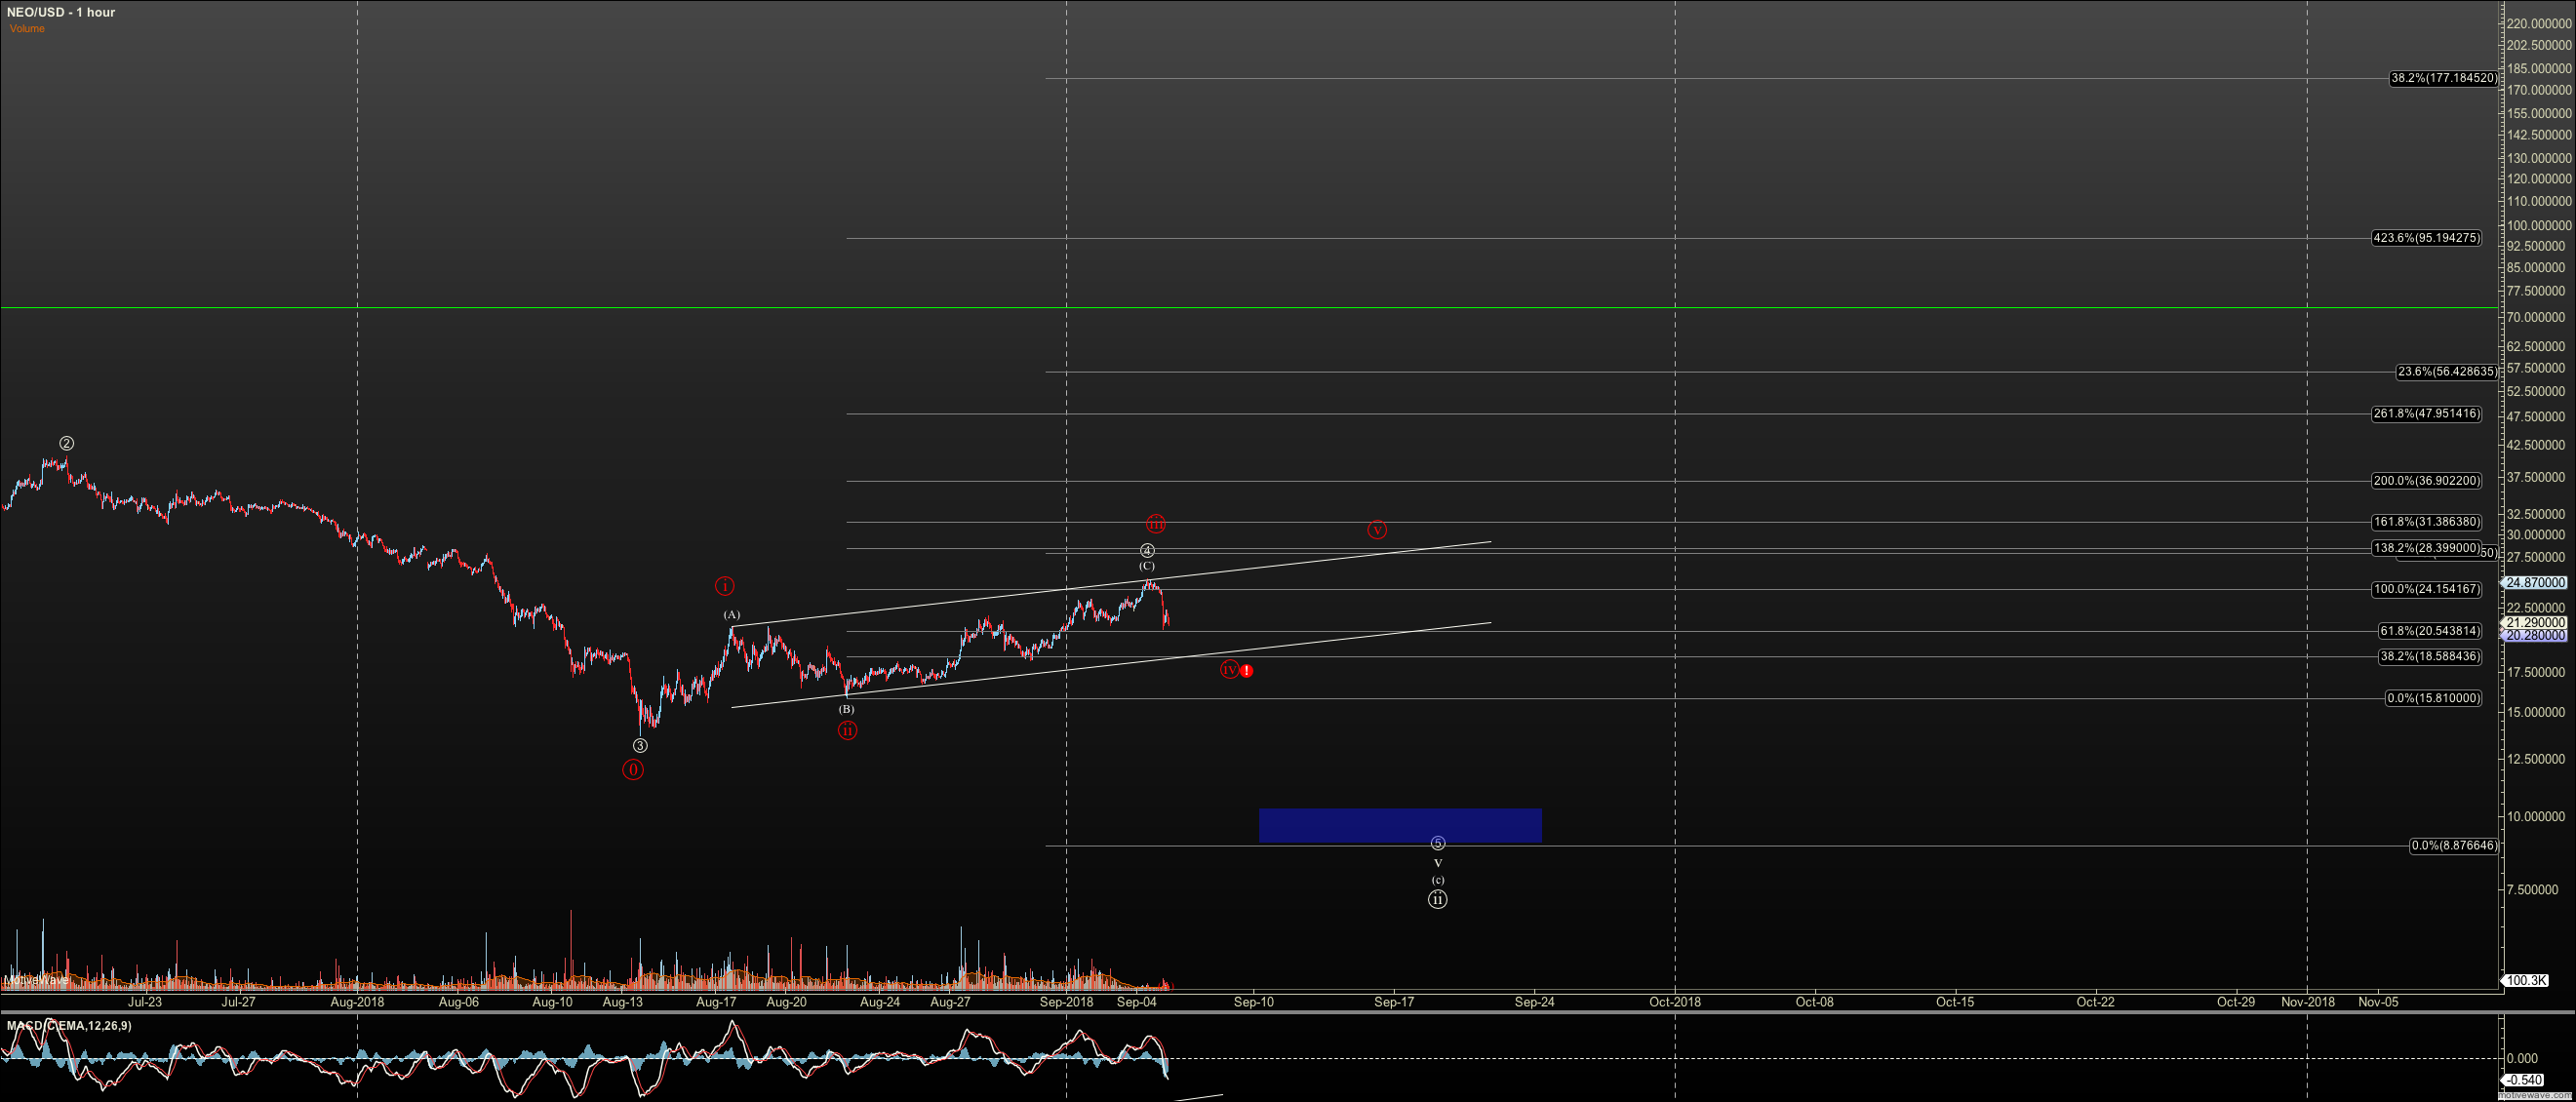Click the (B) wave label
The height and width of the screenshot is (1102, 2576).
pyautogui.click(x=846, y=709)
